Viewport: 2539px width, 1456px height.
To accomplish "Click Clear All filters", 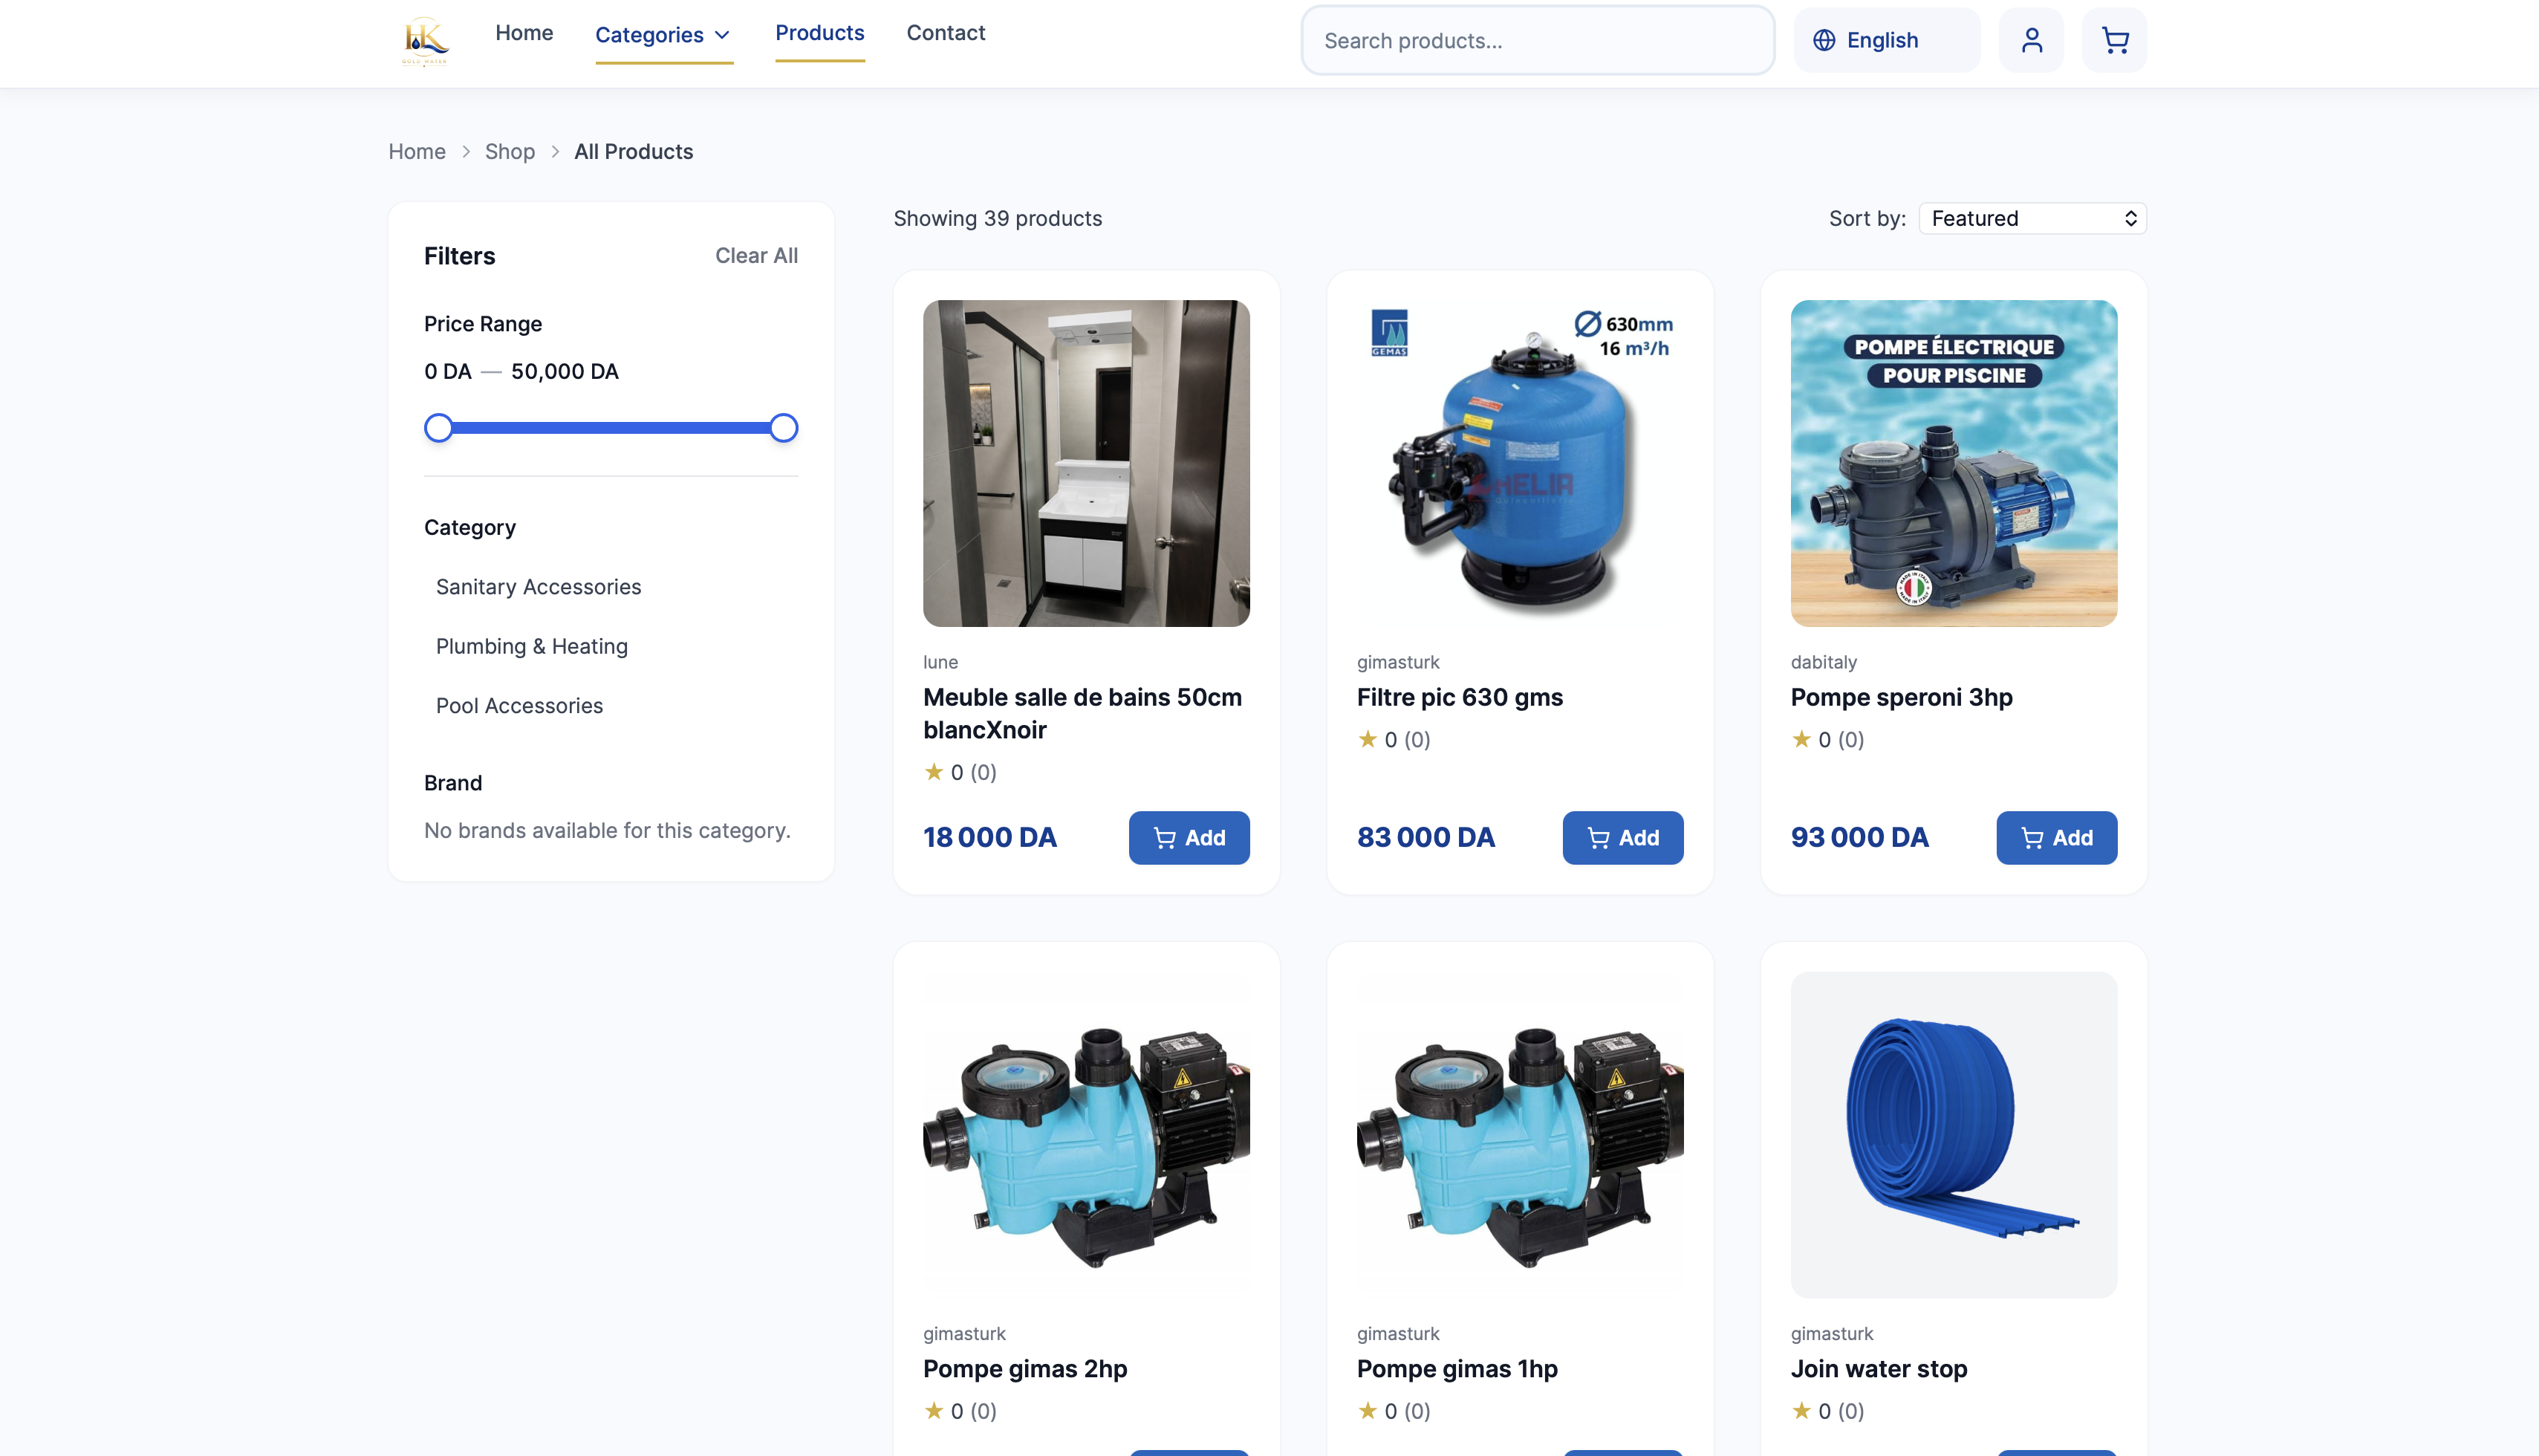I will coord(756,256).
